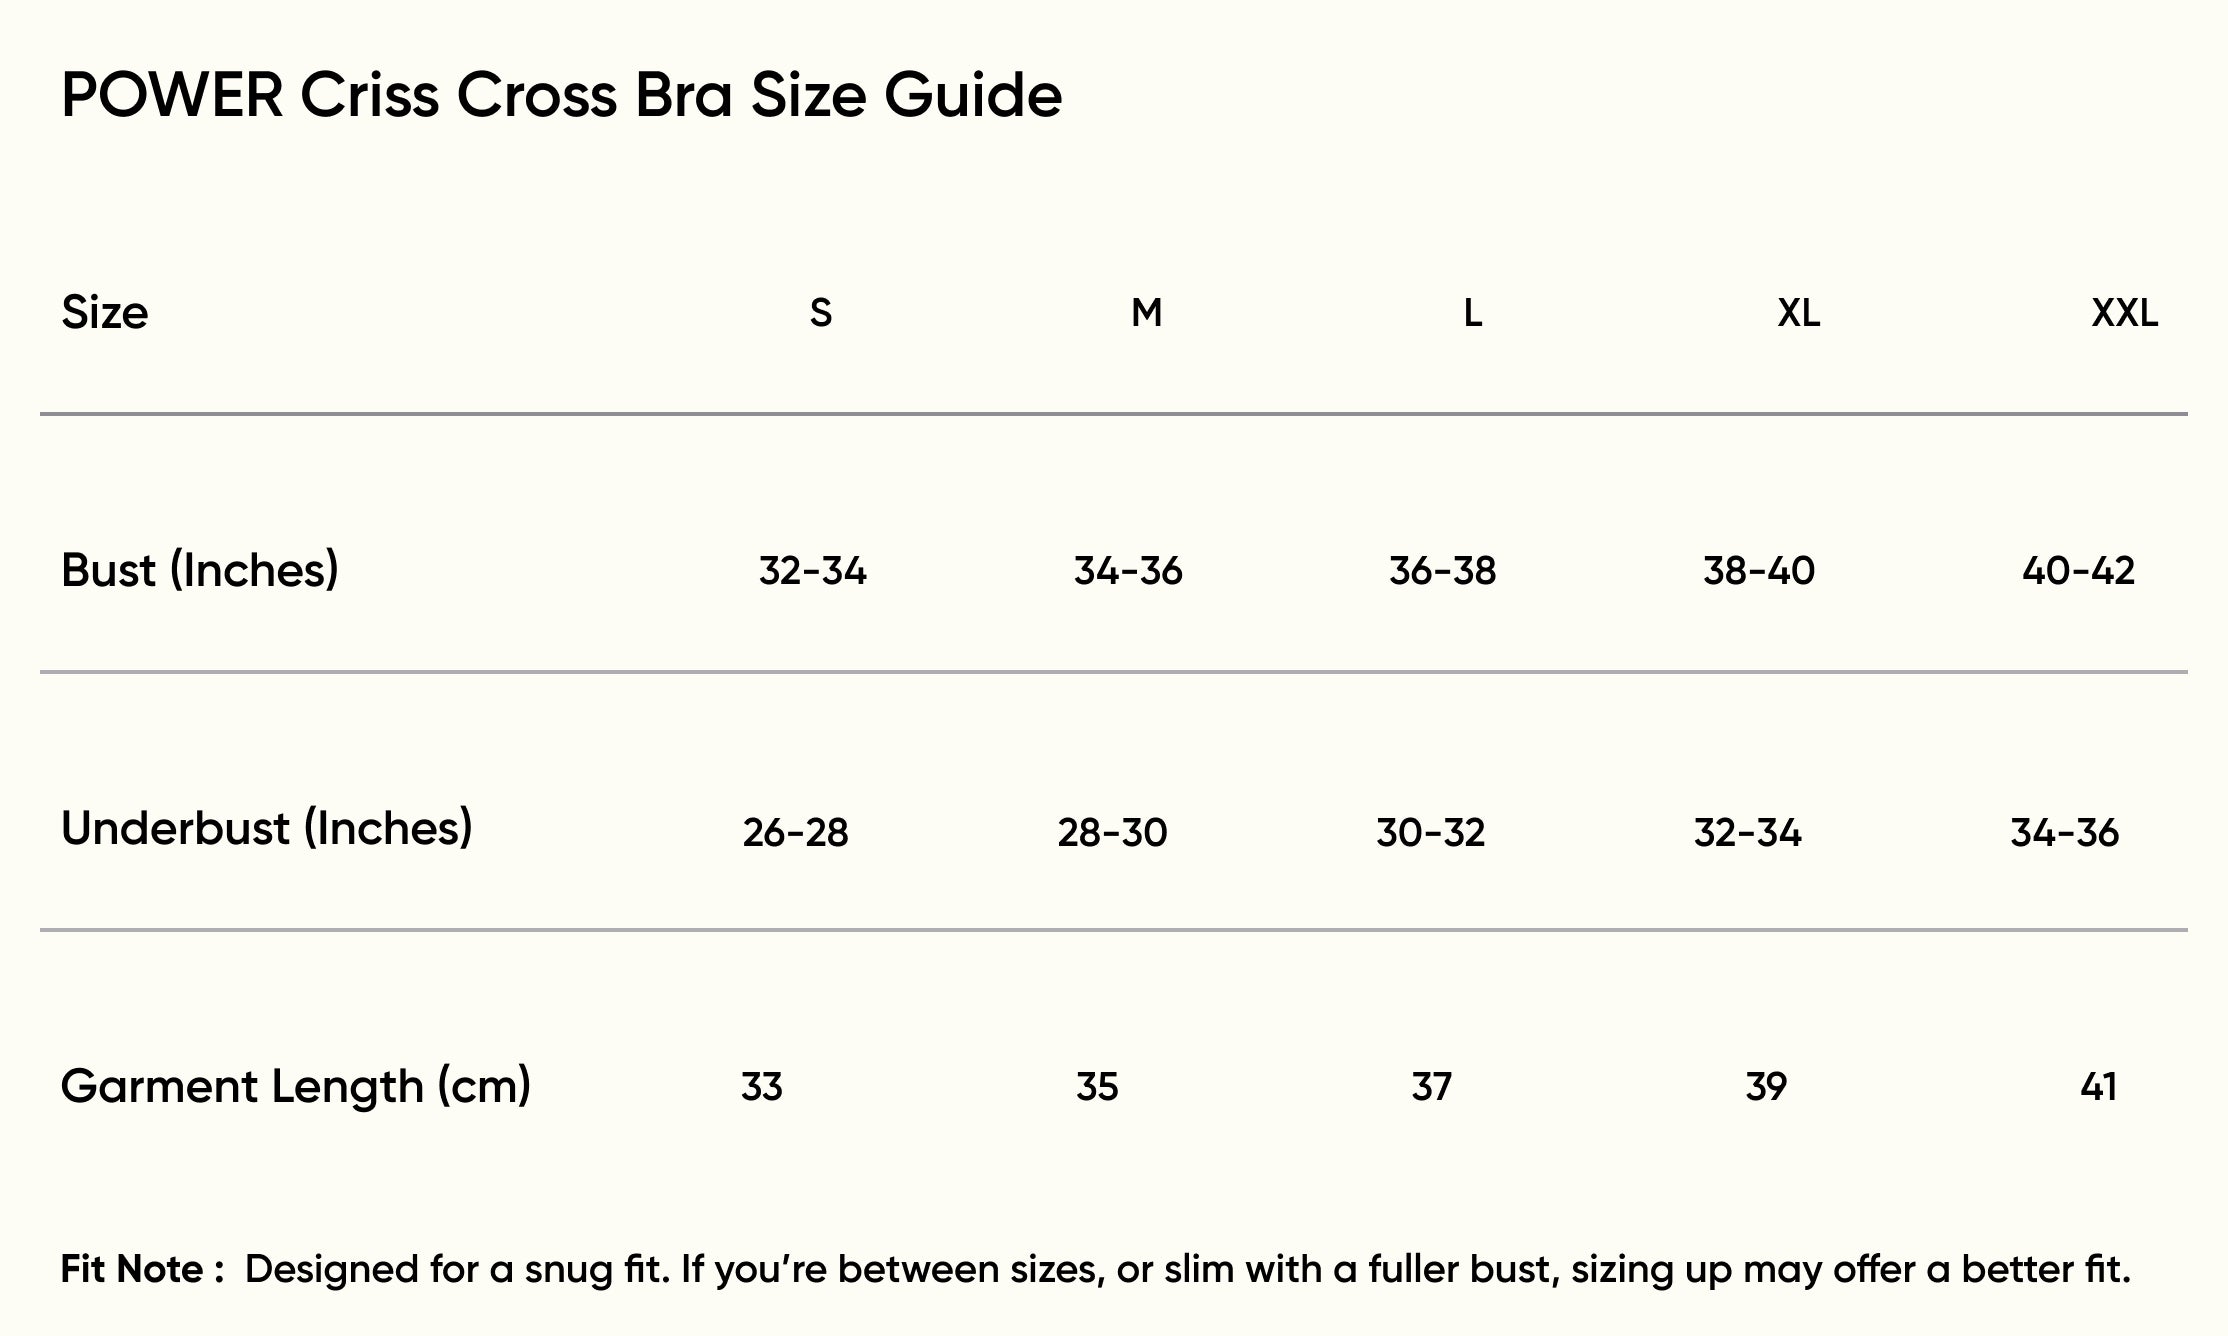Select the XXL size column header
This screenshot has height=1336, width=2228.
pos(2124,313)
